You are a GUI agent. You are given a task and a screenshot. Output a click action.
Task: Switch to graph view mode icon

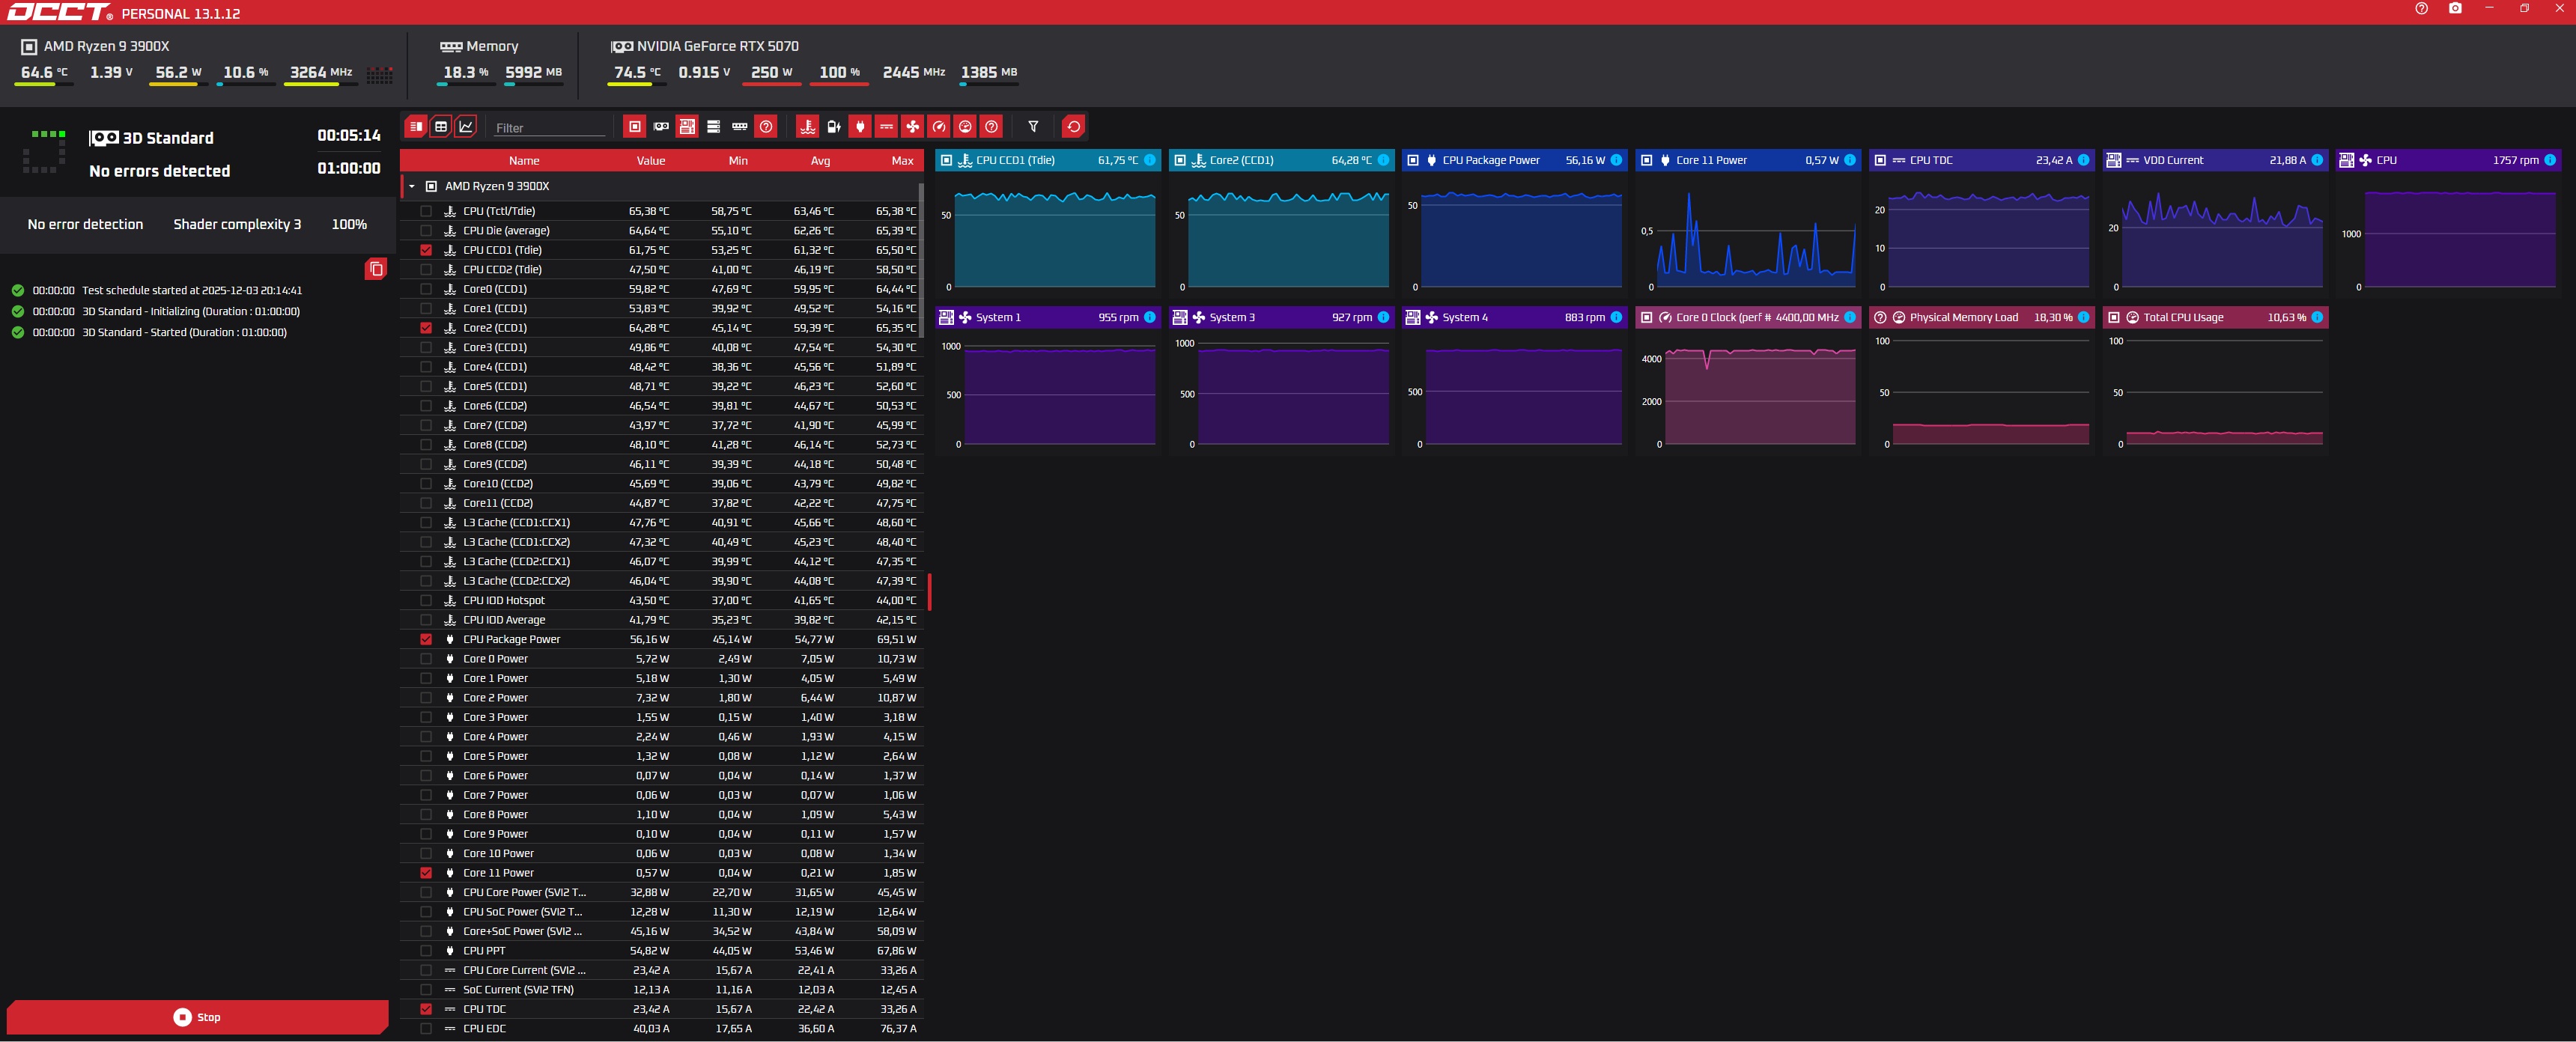point(466,127)
